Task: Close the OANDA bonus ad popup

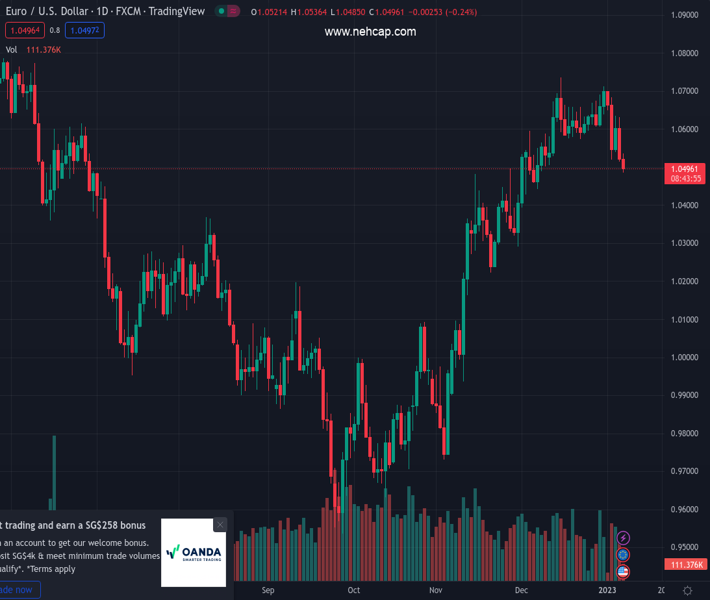Action: click(x=220, y=524)
